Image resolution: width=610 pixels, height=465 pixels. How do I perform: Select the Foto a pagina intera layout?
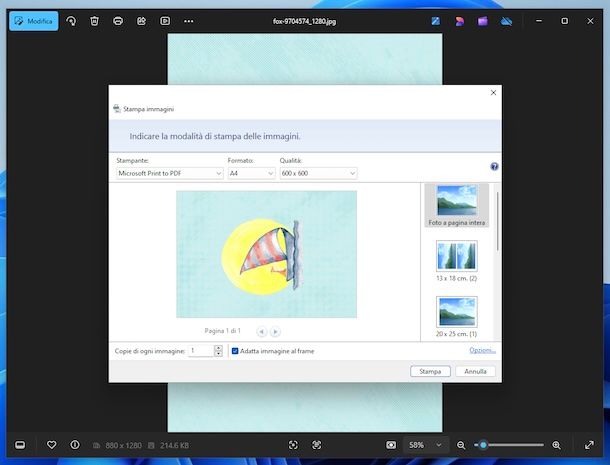pyautogui.click(x=456, y=205)
